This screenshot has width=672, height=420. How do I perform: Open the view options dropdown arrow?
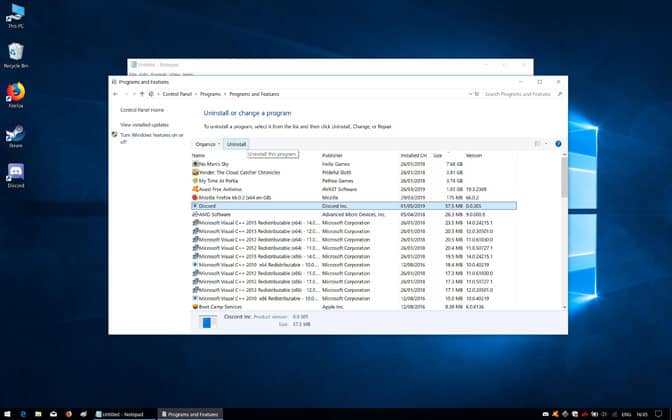[x=546, y=144]
